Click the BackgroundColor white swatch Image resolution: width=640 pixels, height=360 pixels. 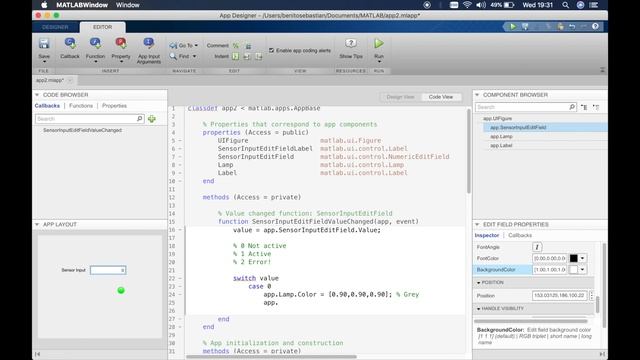coord(573,269)
